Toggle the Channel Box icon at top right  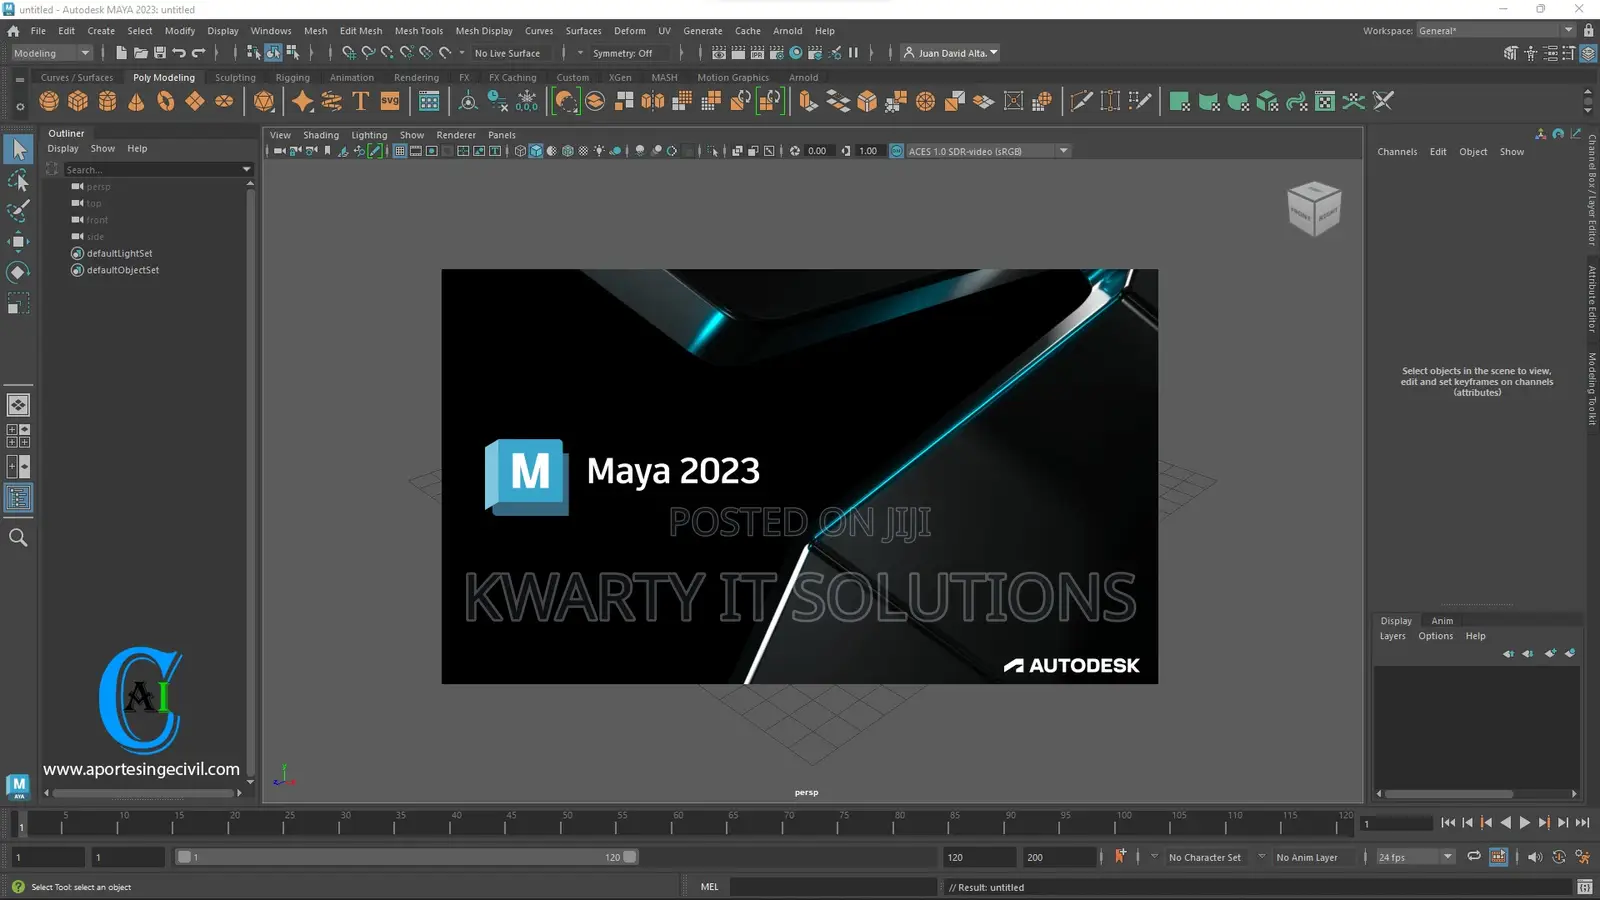coord(1588,54)
